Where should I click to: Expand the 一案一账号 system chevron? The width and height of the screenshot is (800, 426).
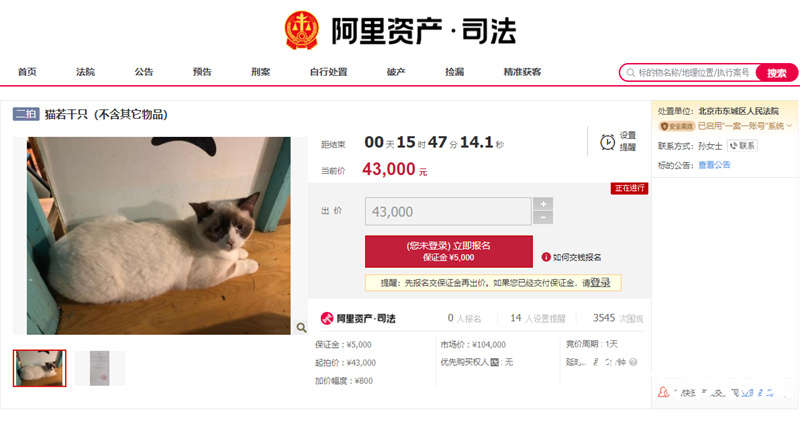click(x=789, y=126)
